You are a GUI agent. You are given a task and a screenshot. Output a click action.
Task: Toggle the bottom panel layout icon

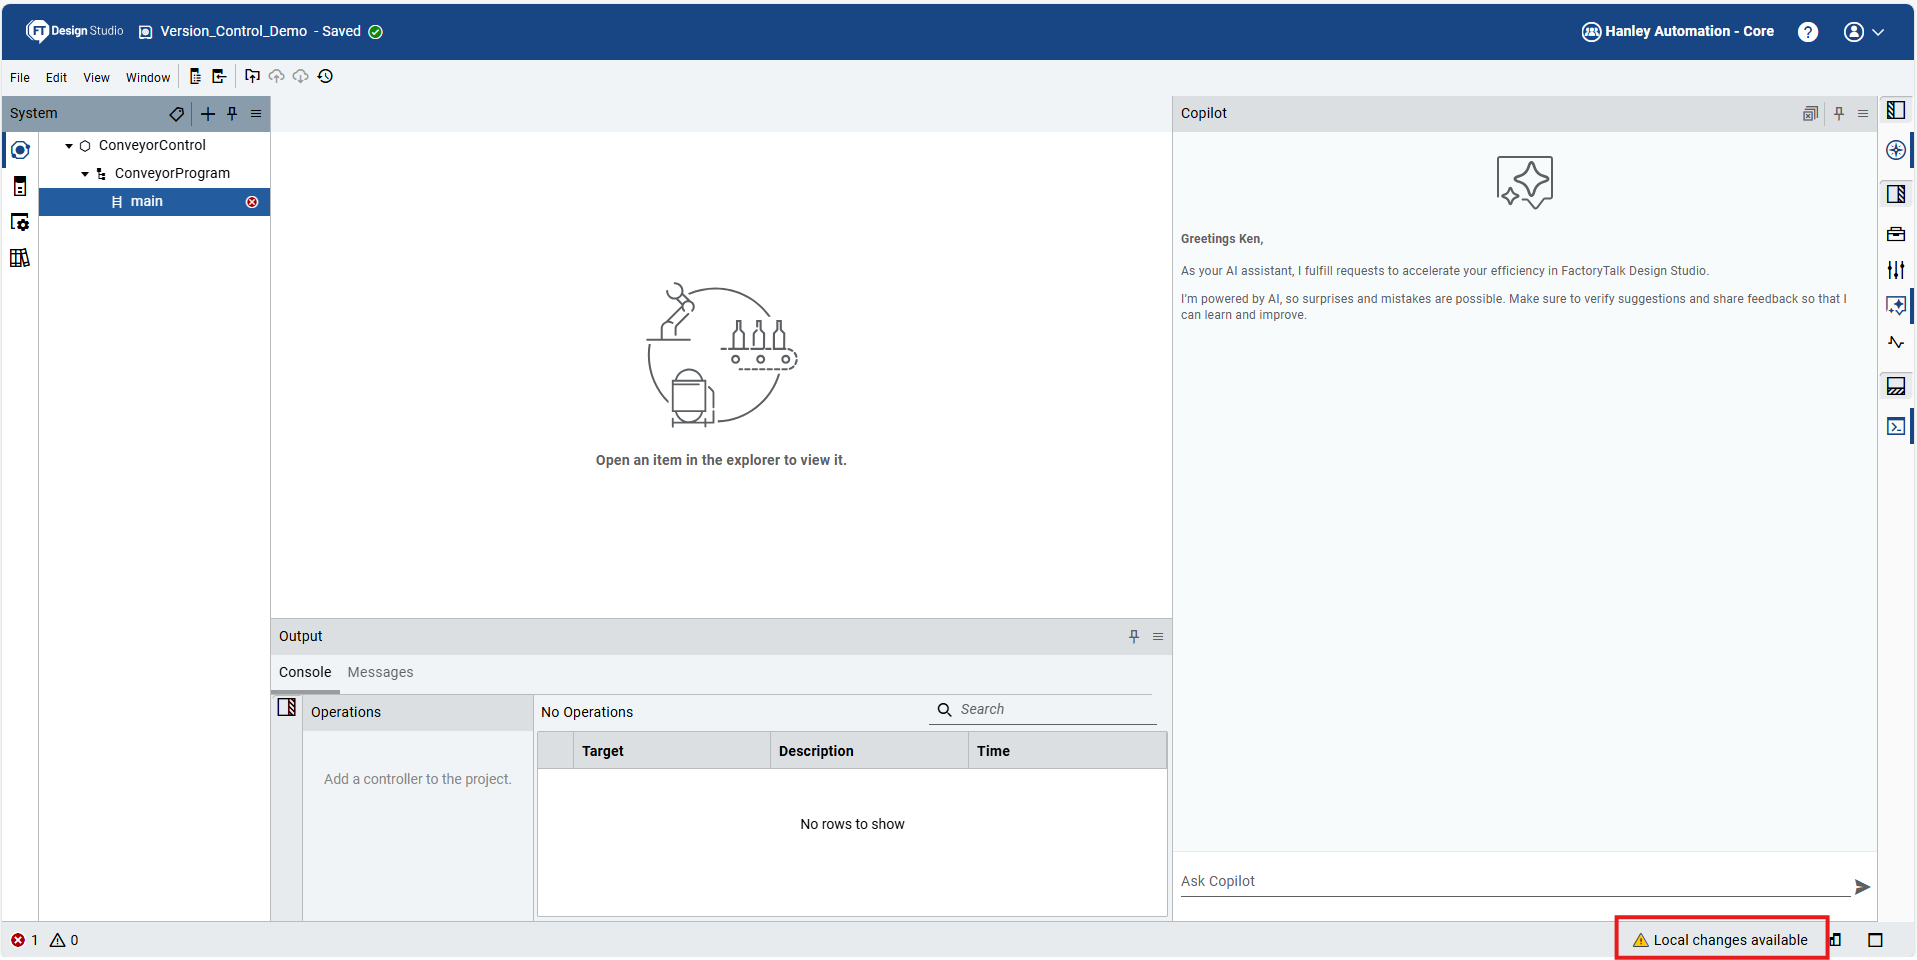pyautogui.click(x=1896, y=386)
